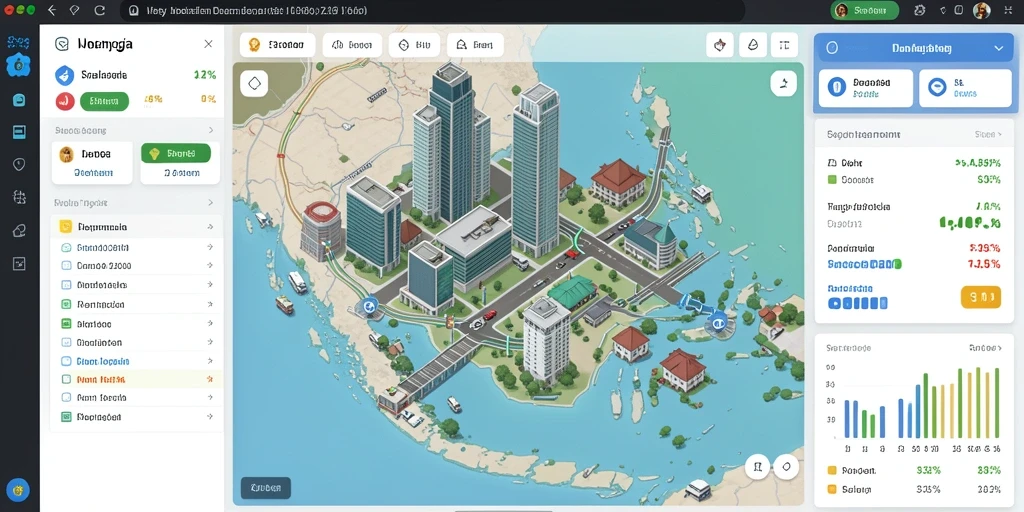Open the extensions puzzle icon in browser toolbar
Screen dimensions: 1024x512
(x=920, y=10)
